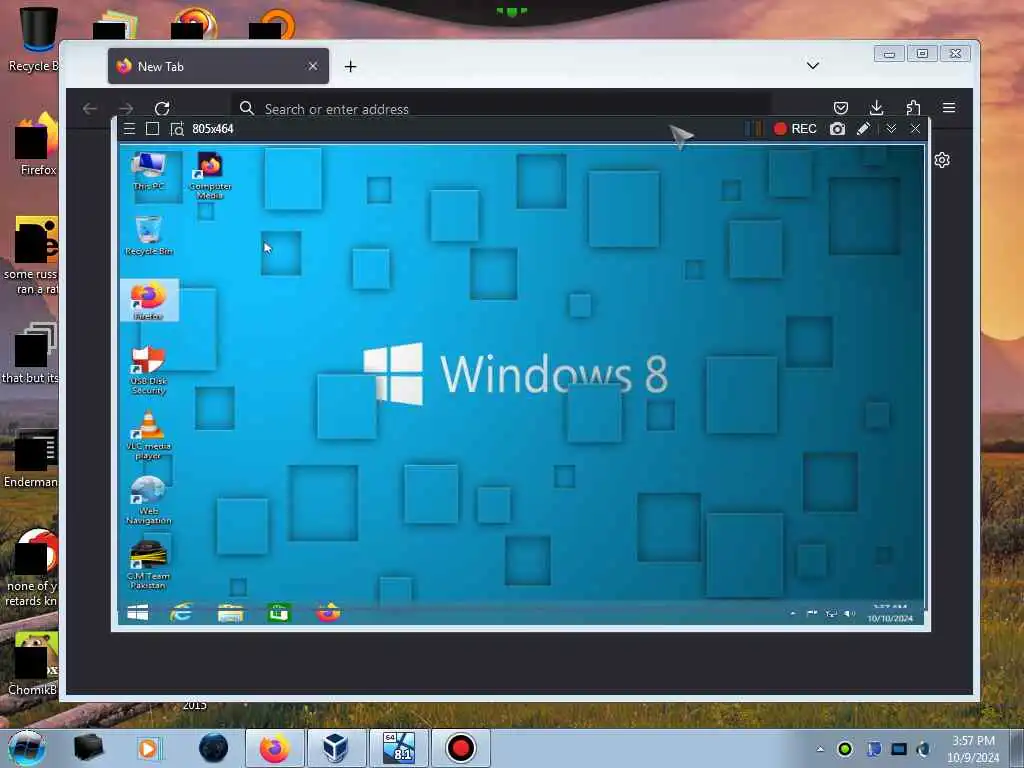Viewport: 1024px width, 768px height.
Task: Open the Bandicam recorder hamburger menu
Action: pos(129,129)
